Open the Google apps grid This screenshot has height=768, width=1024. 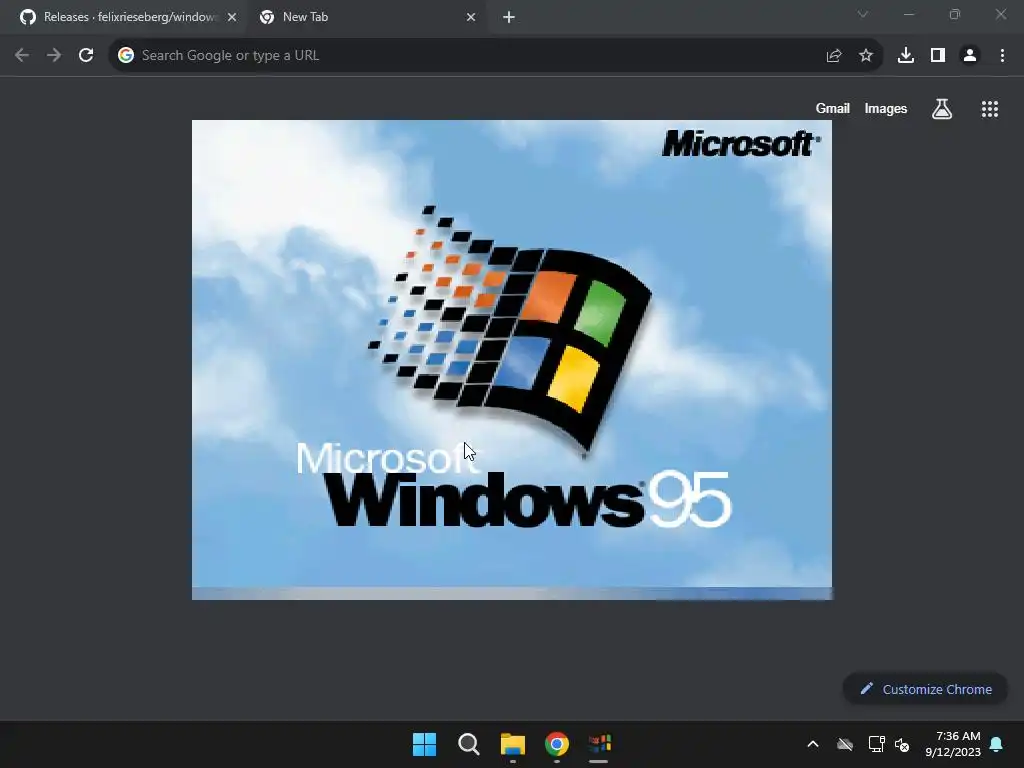[x=990, y=109]
